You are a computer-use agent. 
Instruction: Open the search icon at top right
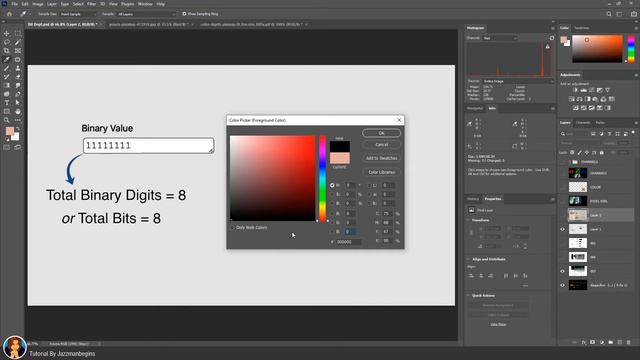[x=609, y=14]
